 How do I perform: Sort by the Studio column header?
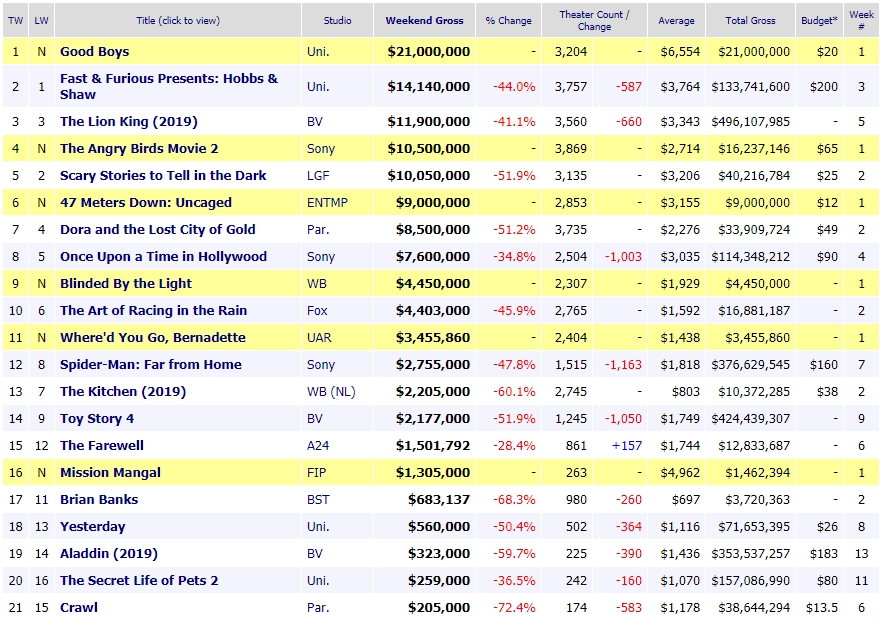click(338, 21)
